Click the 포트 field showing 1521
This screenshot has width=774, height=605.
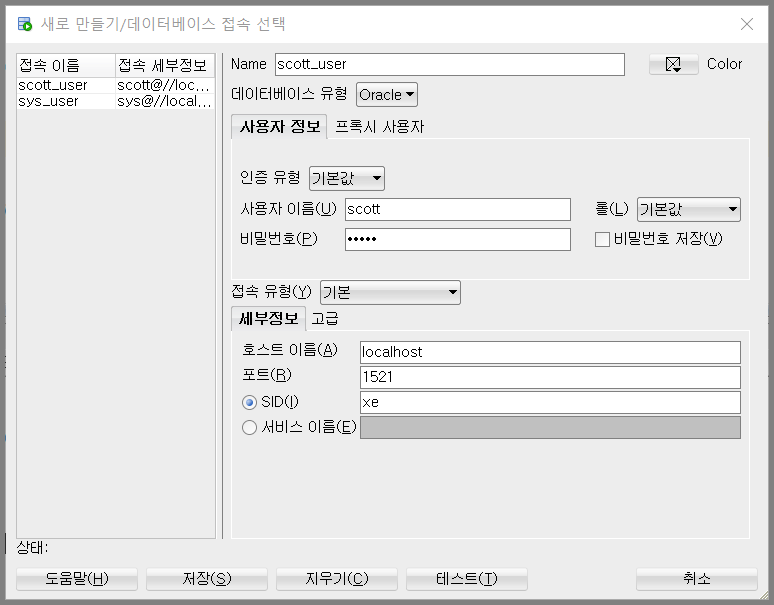[x=550, y=377]
